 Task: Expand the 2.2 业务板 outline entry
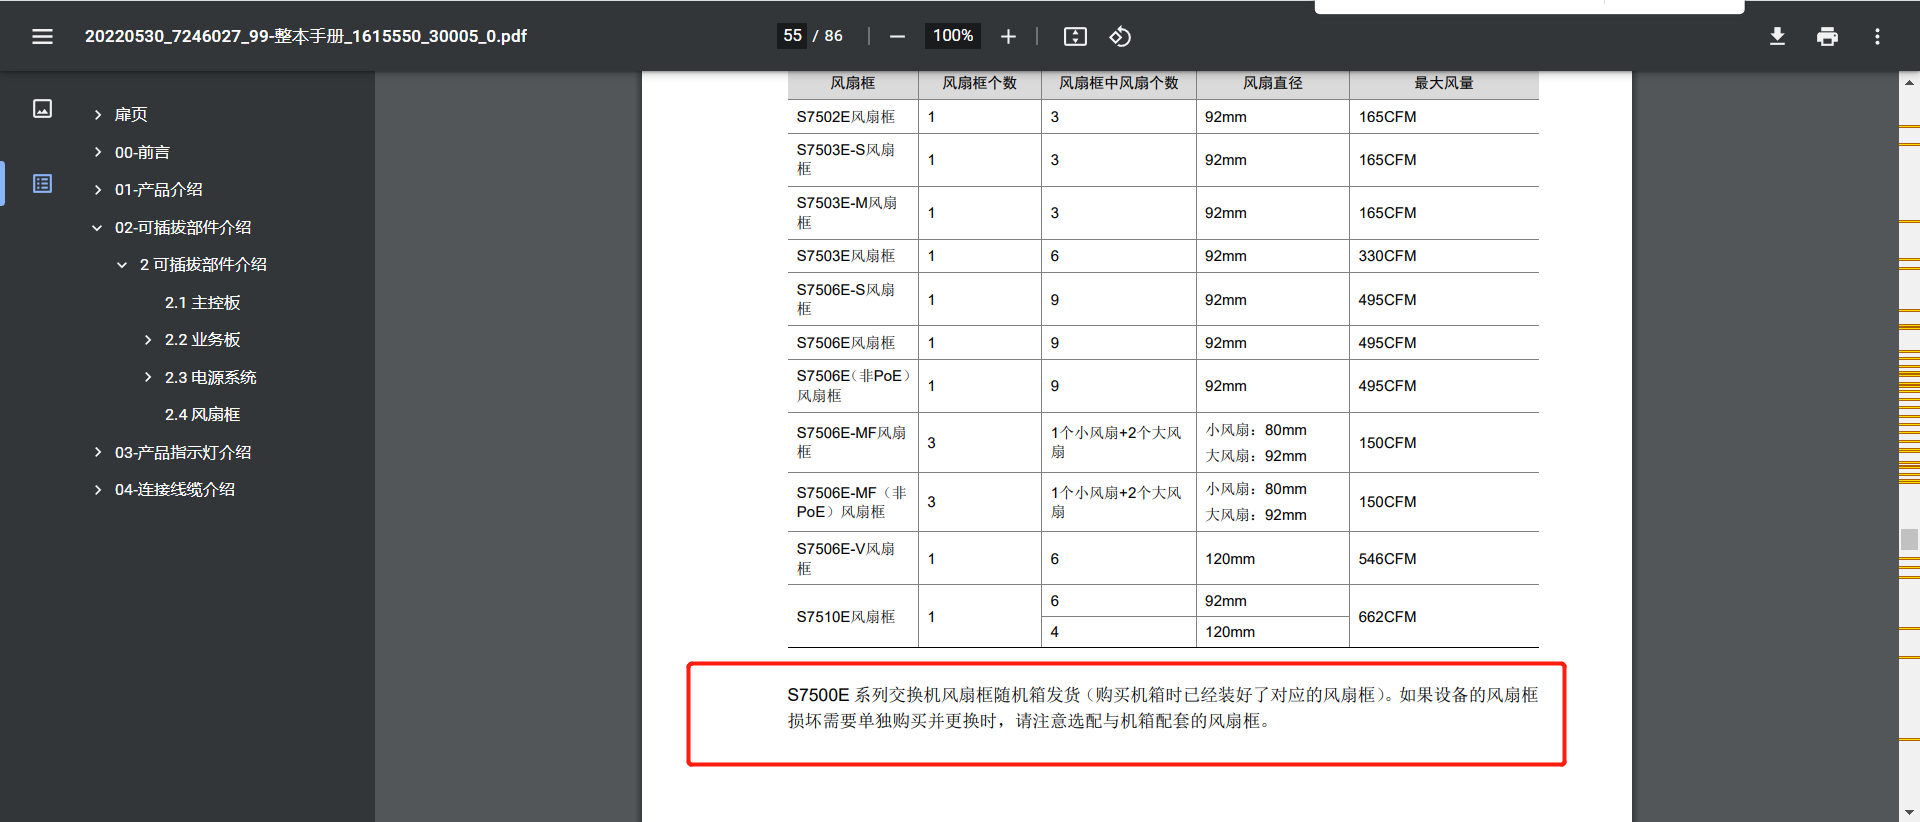click(x=147, y=340)
